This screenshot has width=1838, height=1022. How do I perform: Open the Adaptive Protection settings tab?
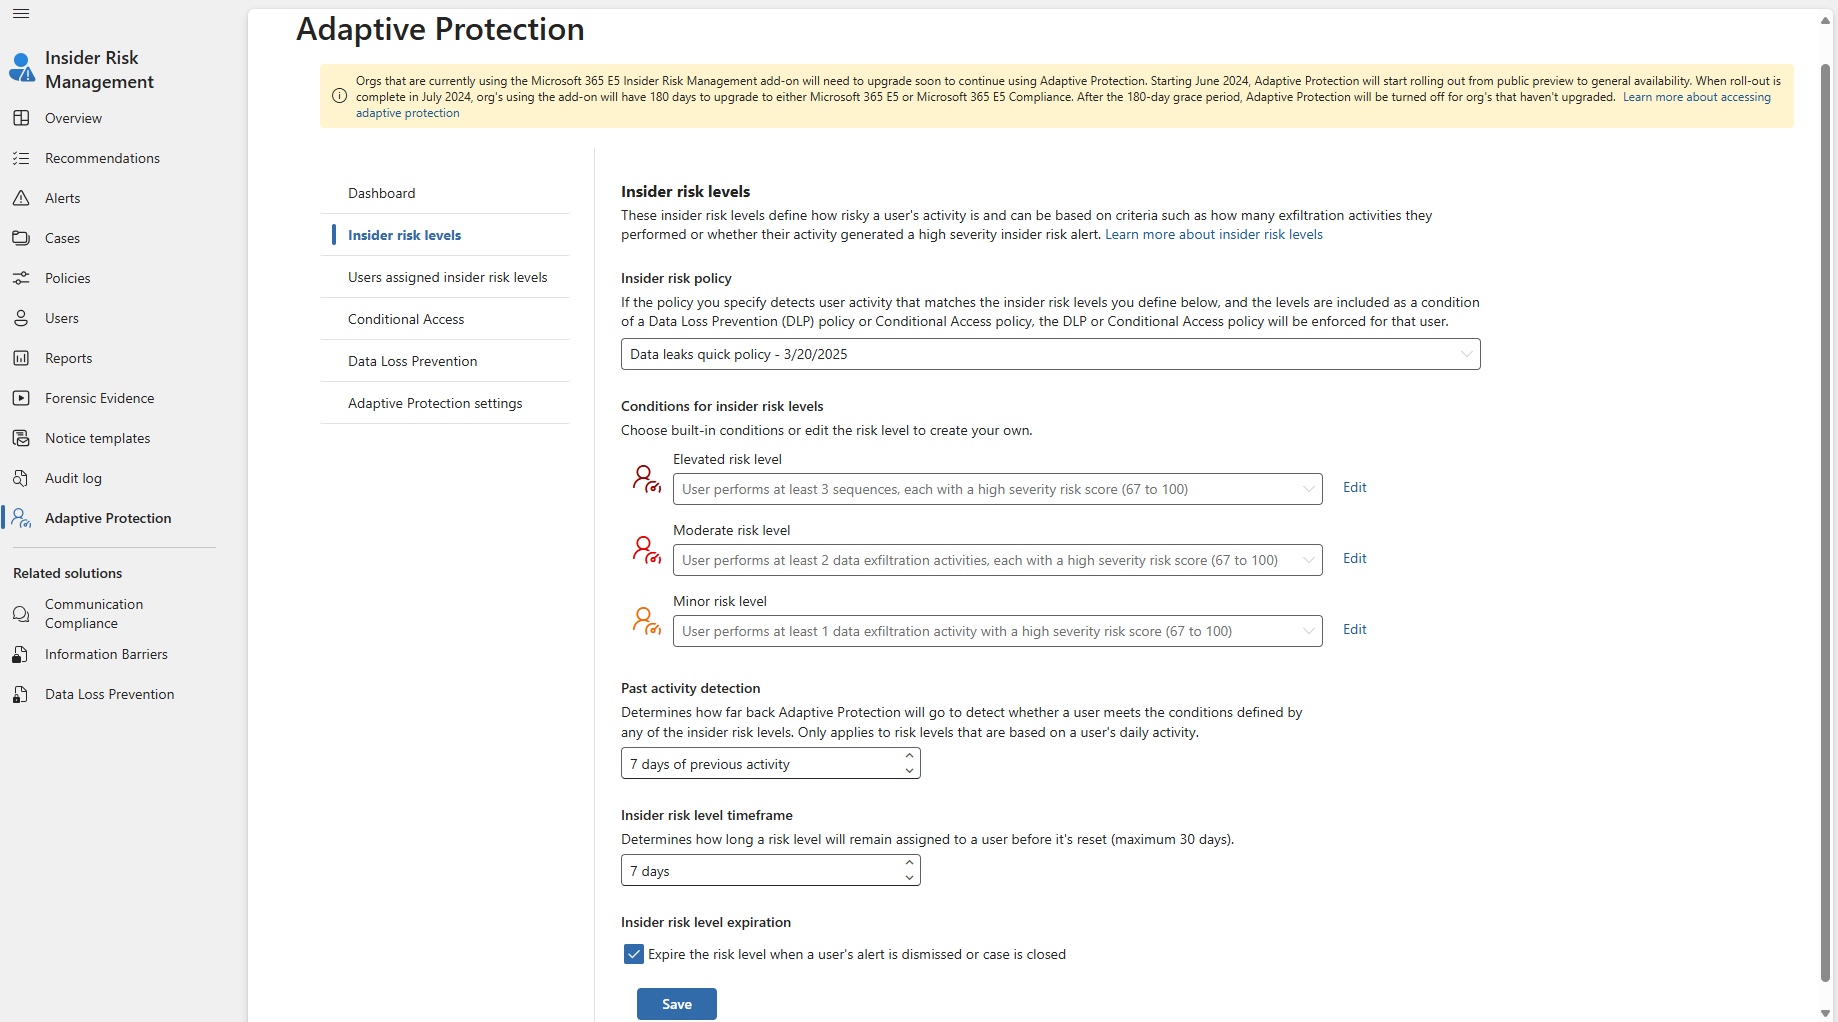[435, 403]
